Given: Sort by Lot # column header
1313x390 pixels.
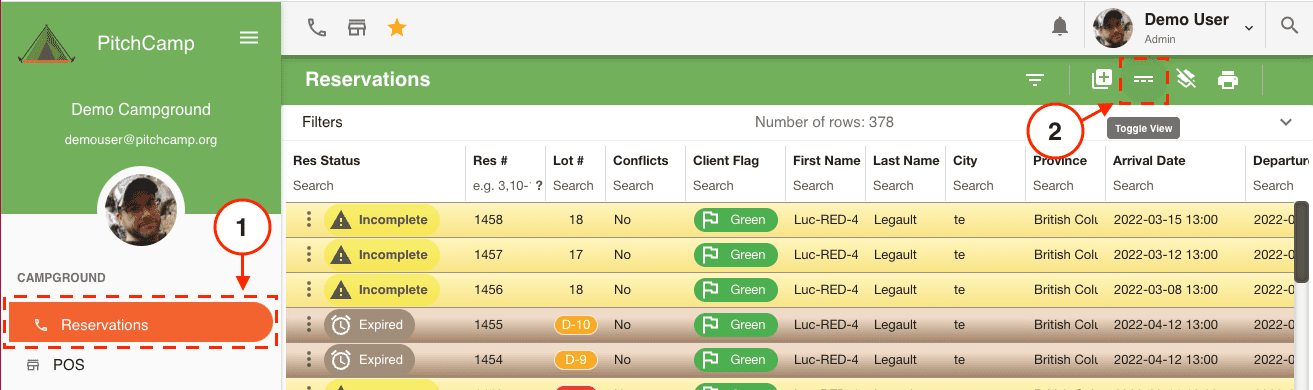Looking at the screenshot, I should [x=568, y=160].
